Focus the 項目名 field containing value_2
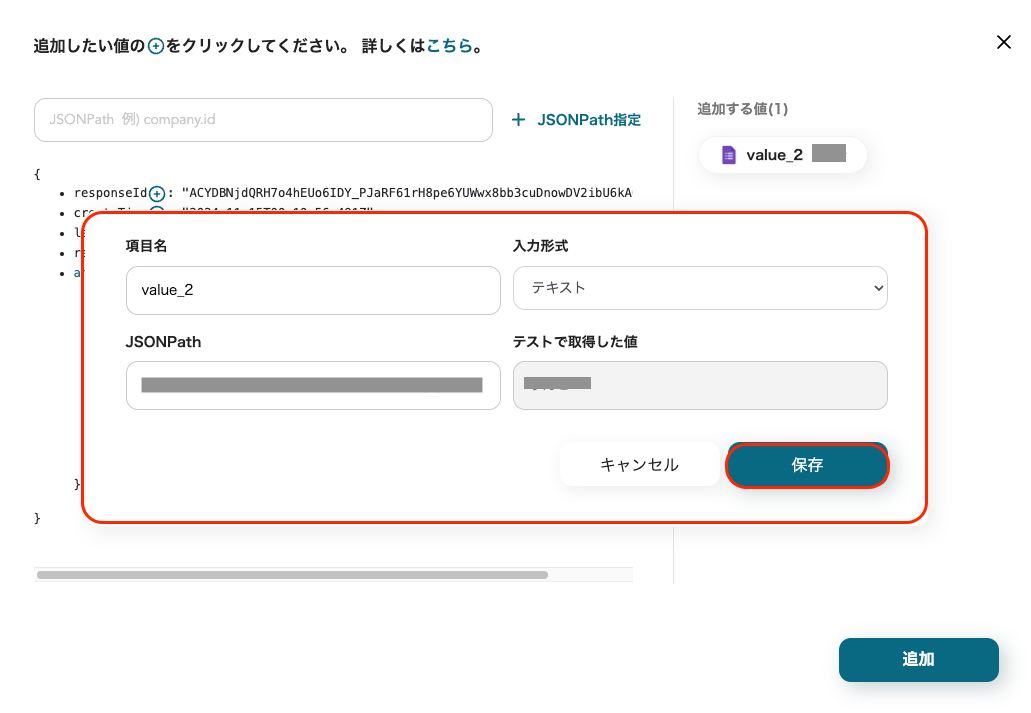This screenshot has width=1031, height=713. pos(313,290)
